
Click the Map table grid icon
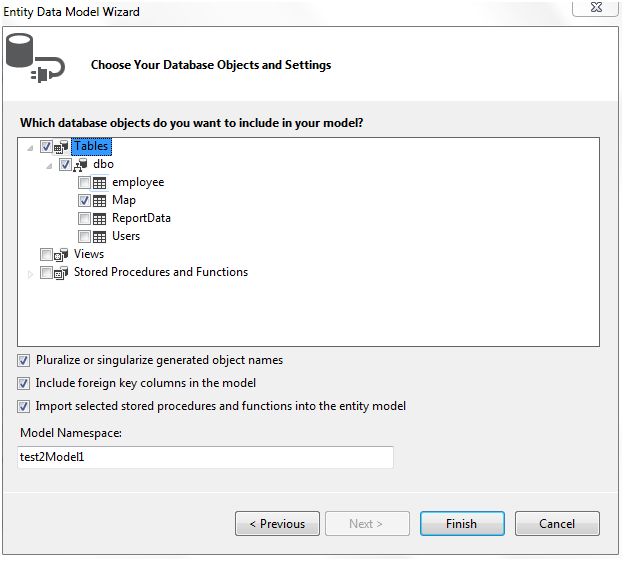point(99,201)
